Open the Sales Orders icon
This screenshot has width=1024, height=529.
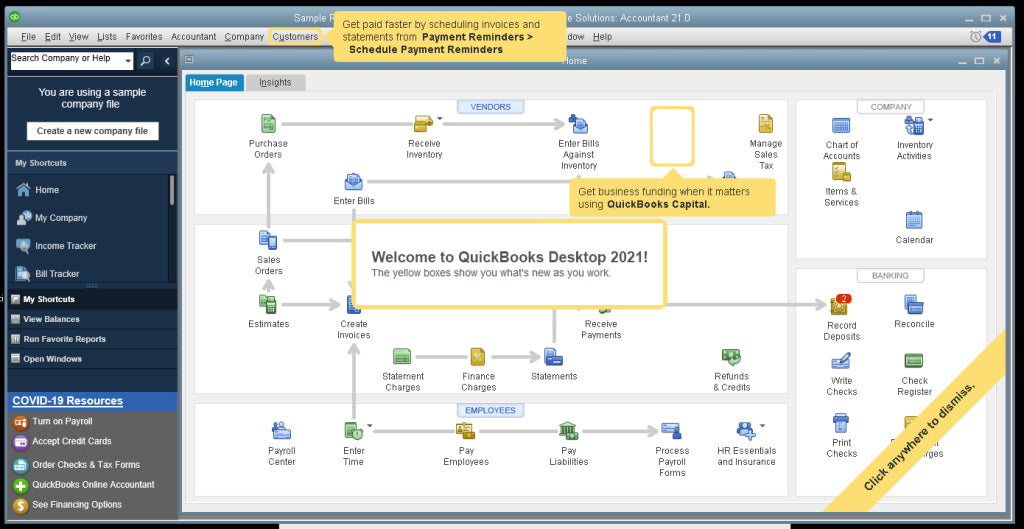coord(268,240)
